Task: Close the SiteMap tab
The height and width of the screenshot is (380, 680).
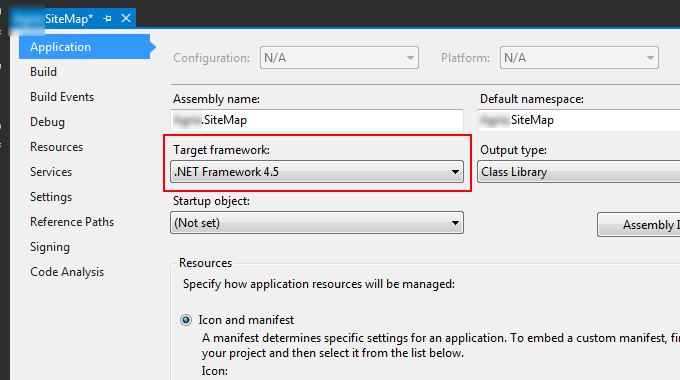Action: [x=126, y=18]
